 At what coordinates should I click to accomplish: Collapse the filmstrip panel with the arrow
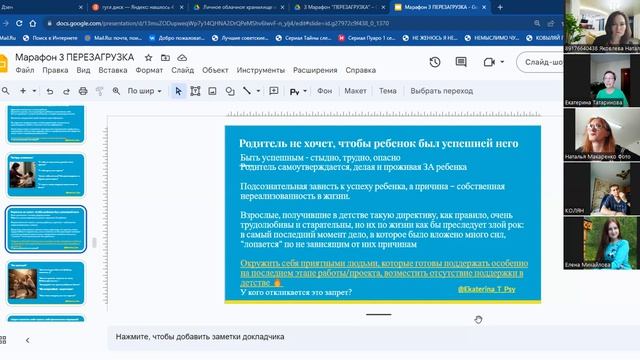pyautogui.click(x=27, y=340)
